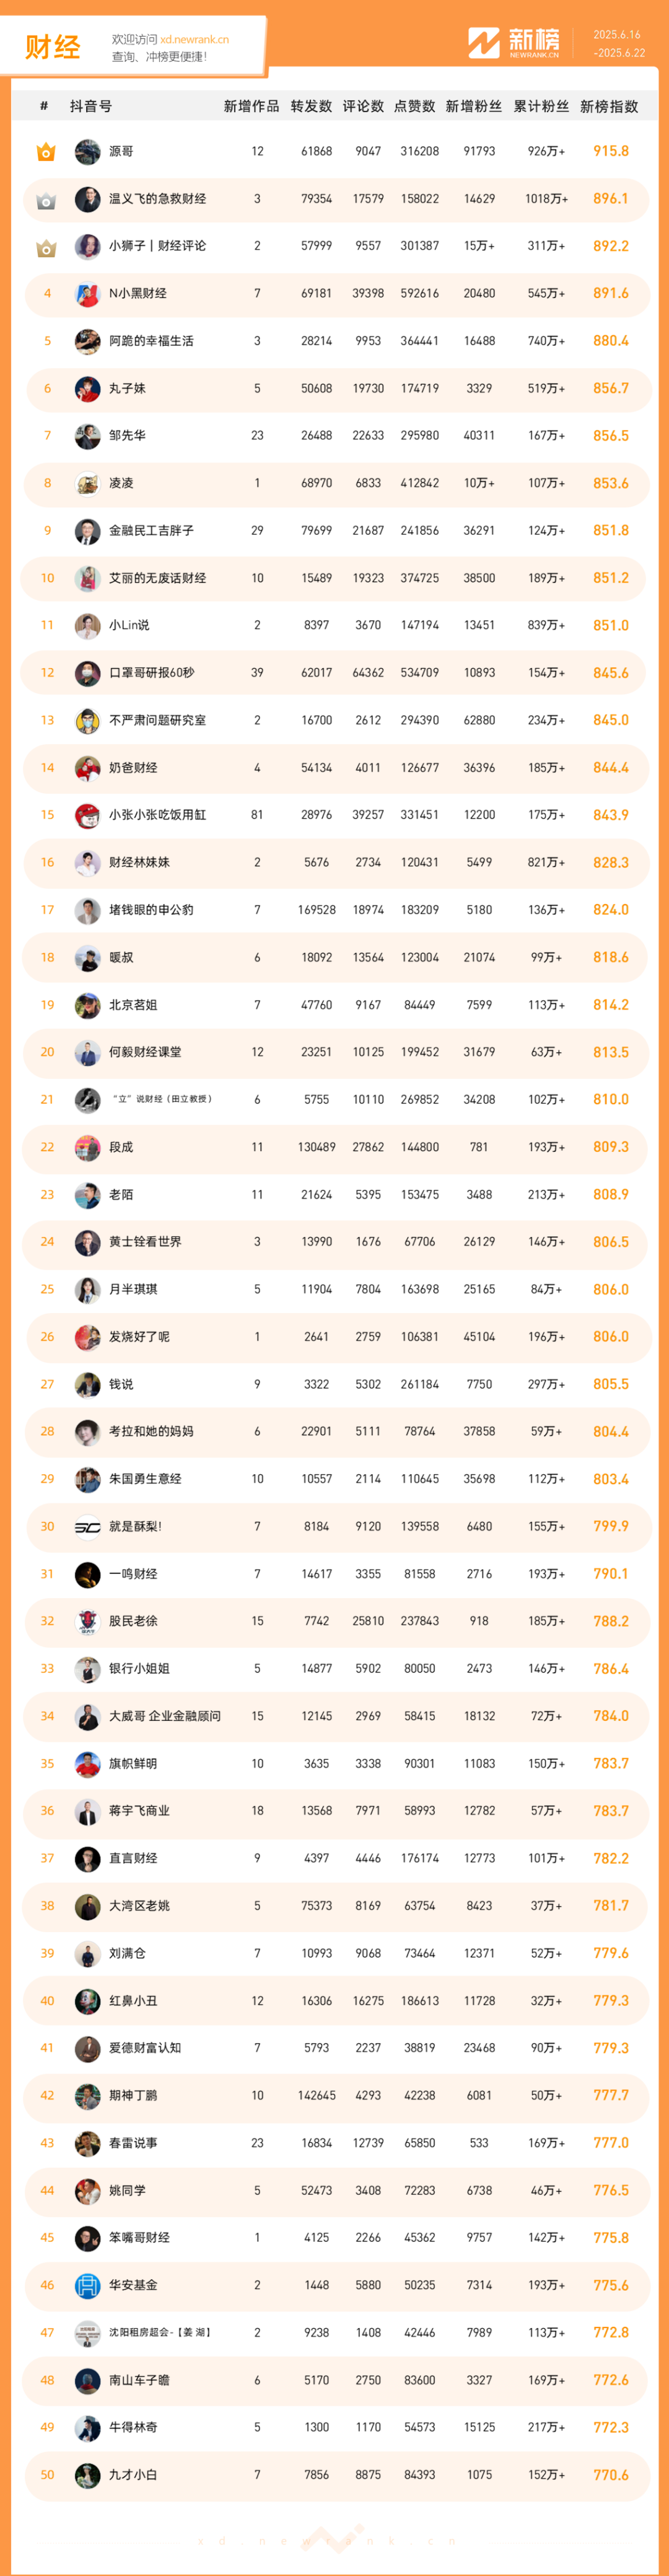Click the gold crown rank-one icon
The image size is (669, 2576).
(x=46, y=152)
